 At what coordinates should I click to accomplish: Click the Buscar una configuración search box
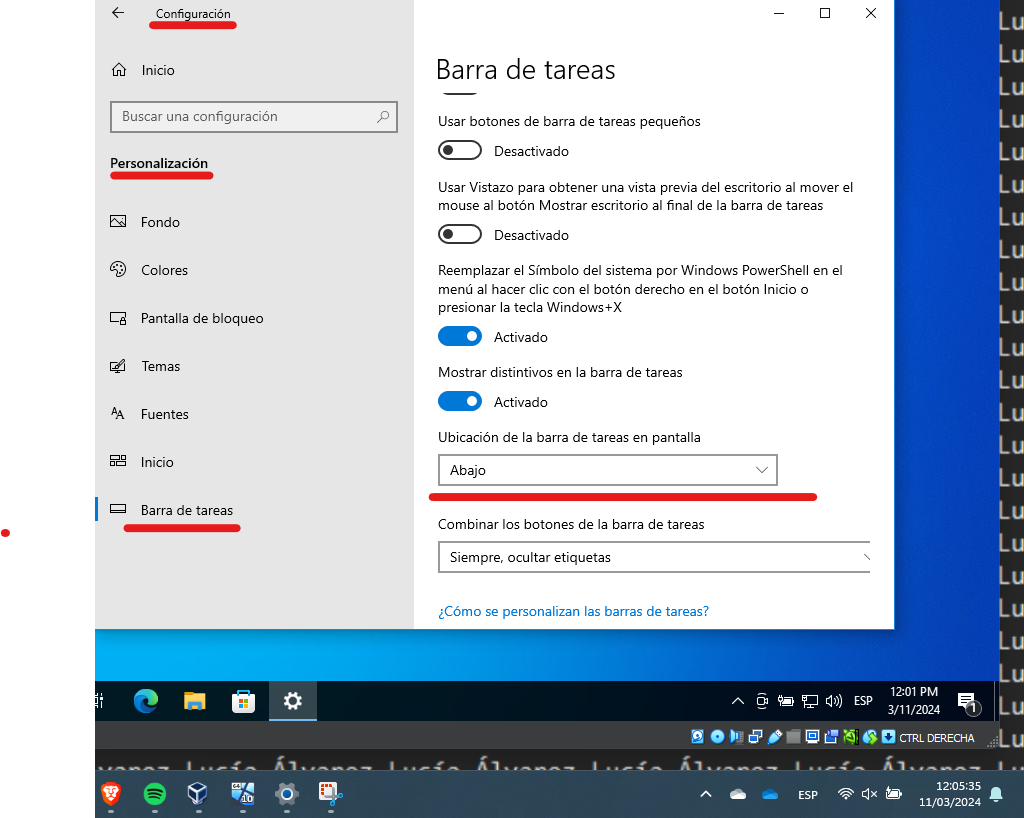(253, 117)
